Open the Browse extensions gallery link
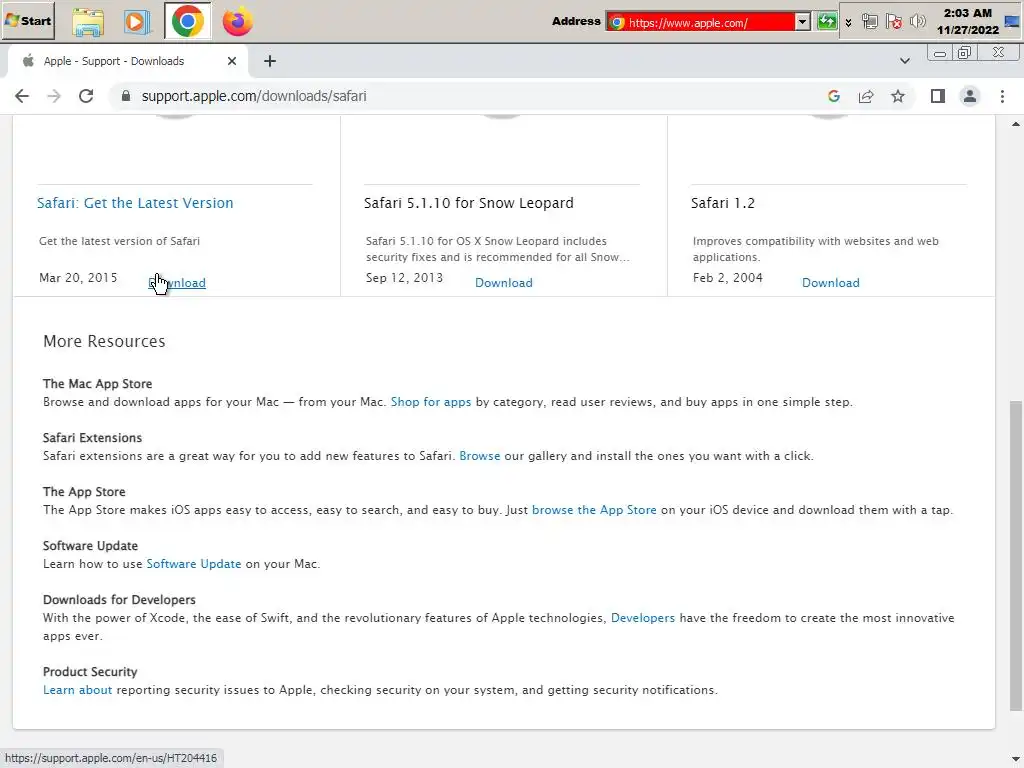 point(479,456)
